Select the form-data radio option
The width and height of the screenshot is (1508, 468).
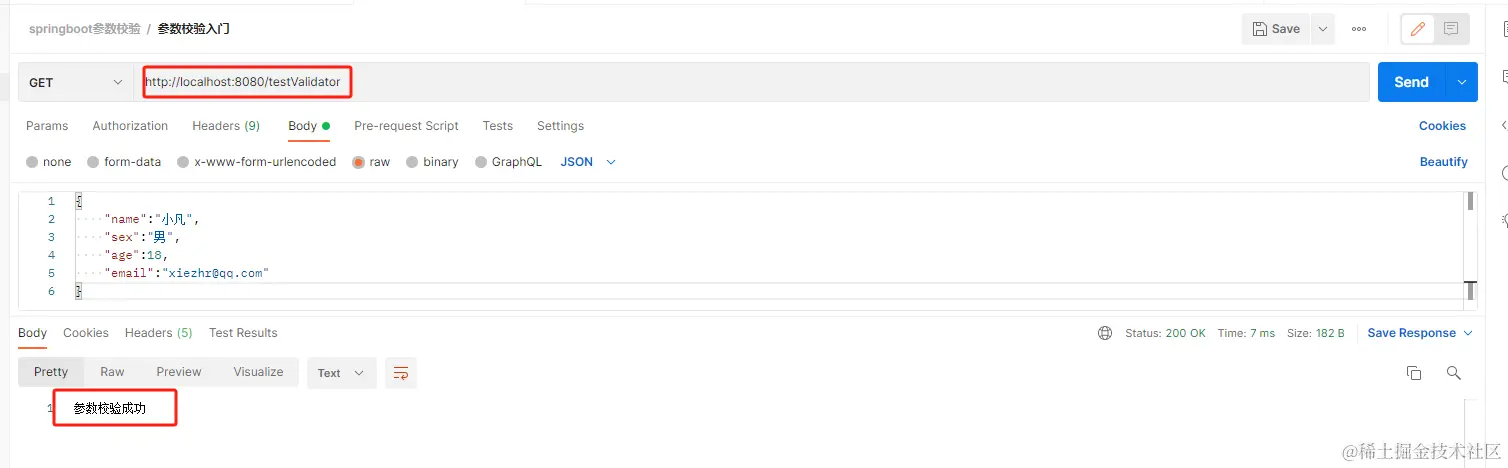pos(94,162)
